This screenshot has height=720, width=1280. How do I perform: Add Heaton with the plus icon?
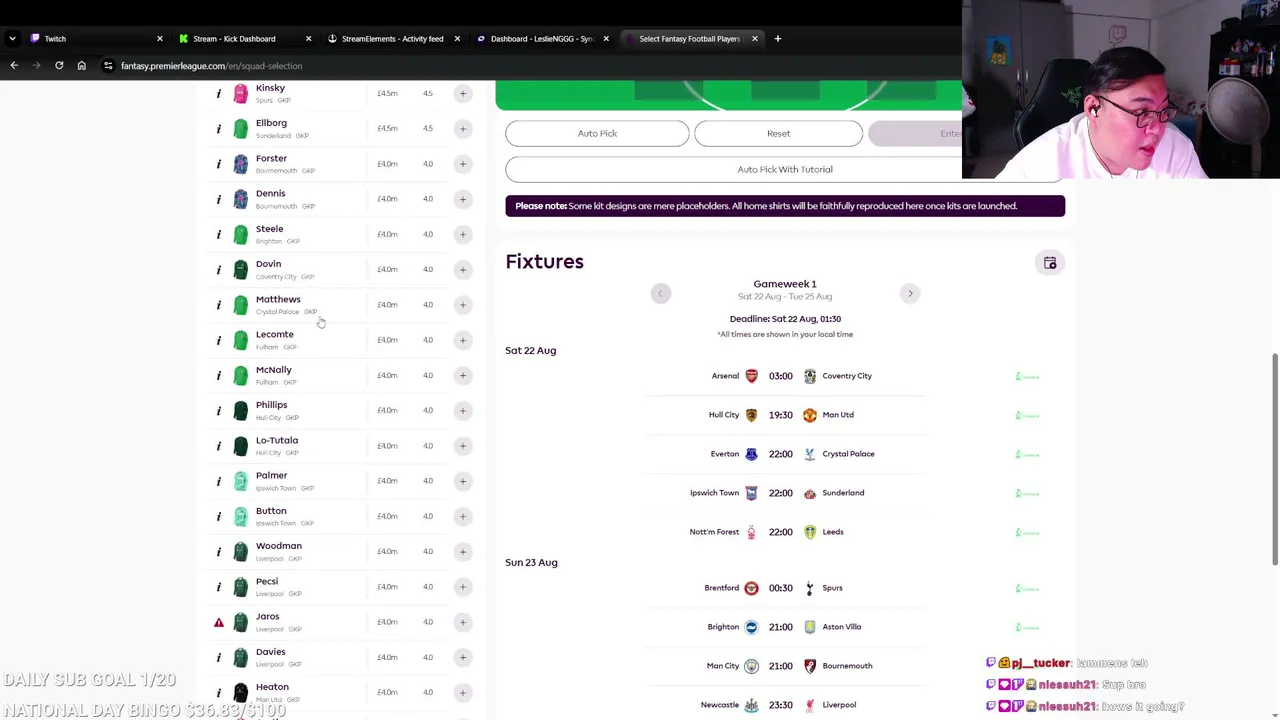pyautogui.click(x=462, y=692)
